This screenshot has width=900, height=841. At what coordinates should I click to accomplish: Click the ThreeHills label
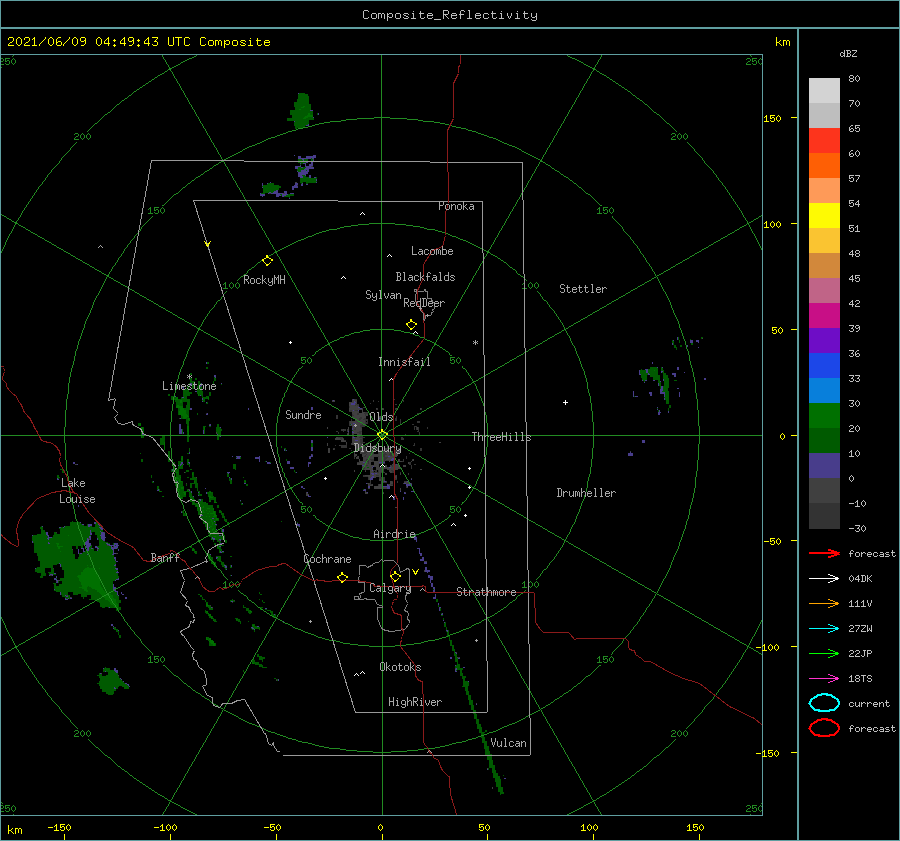[501, 437]
